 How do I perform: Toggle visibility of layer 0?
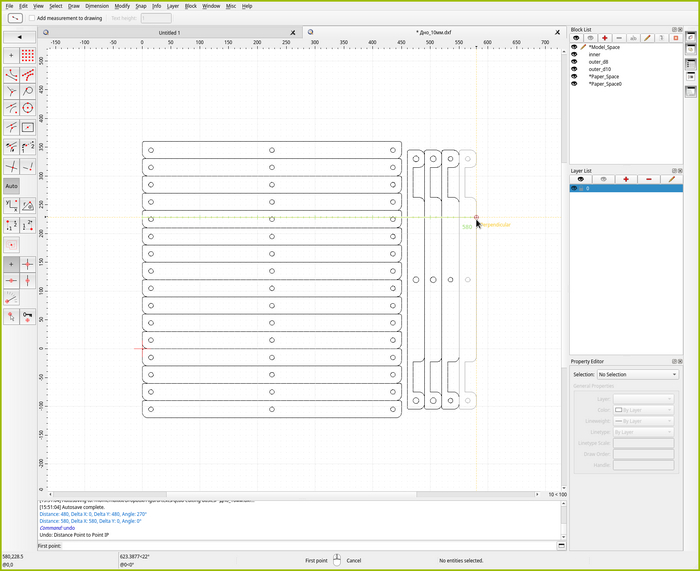pos(574,188)
